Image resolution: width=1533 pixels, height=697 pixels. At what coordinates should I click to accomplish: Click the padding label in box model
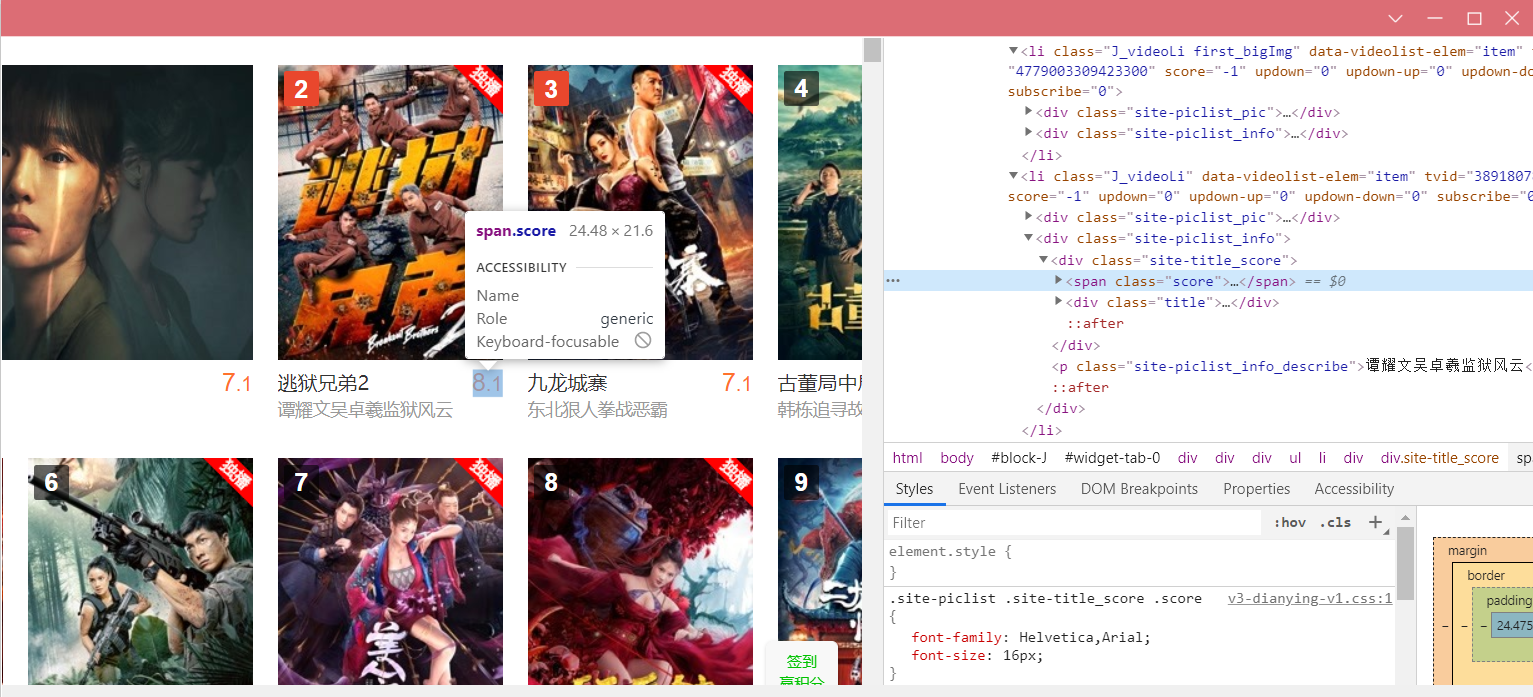(1508, 601)
